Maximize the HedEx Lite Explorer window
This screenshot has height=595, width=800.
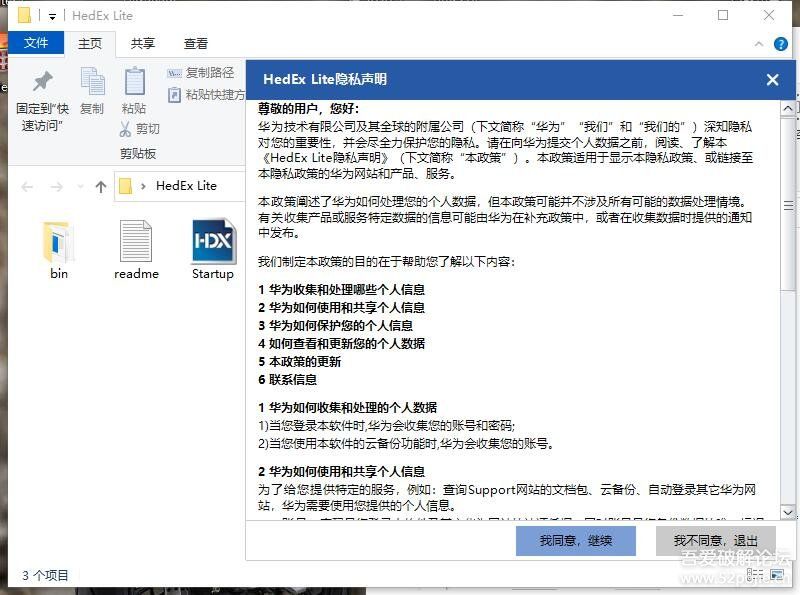tap(722, 15)
